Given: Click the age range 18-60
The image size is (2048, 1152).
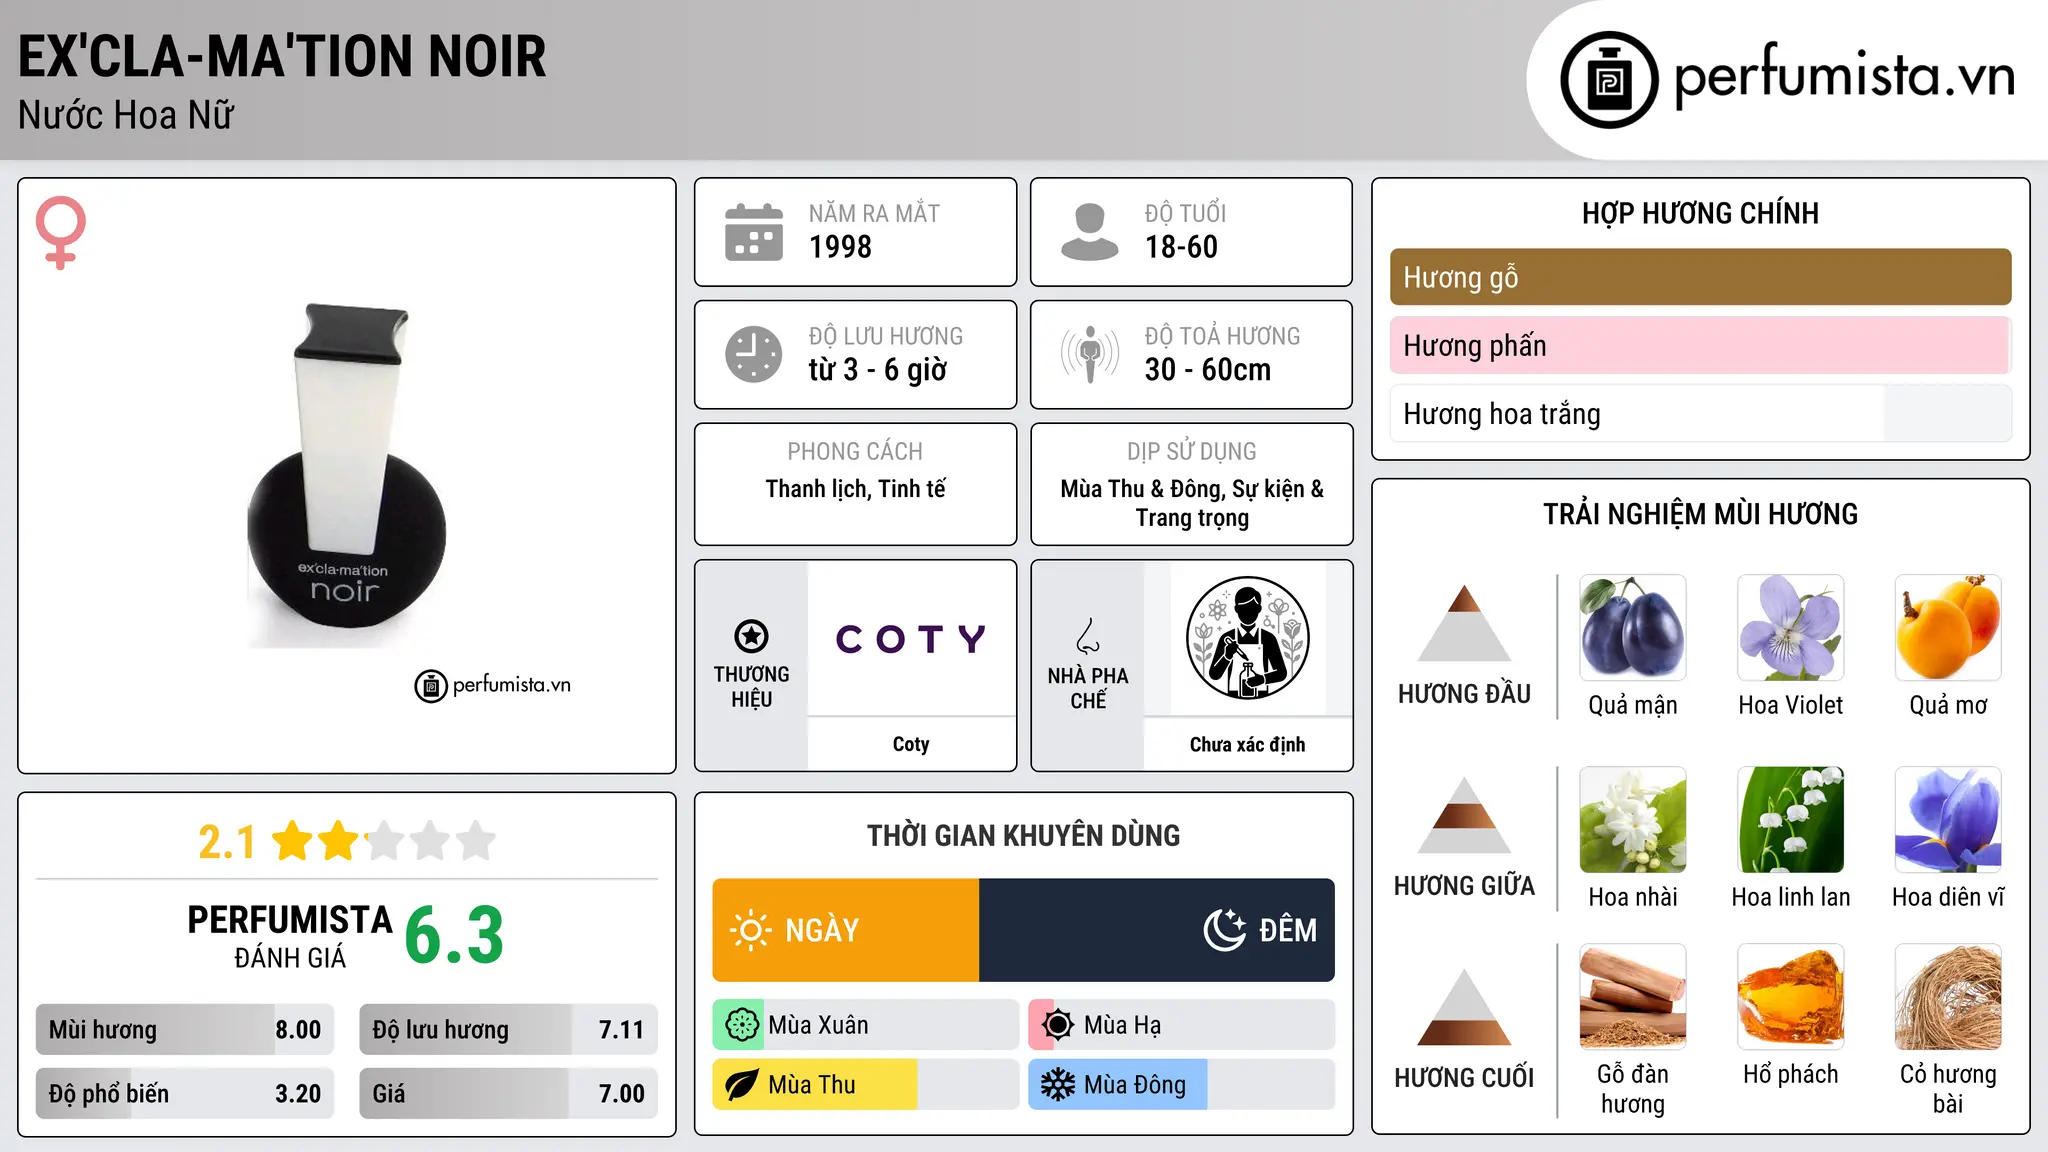Looking at the screenshot, I should click(1181, 247).
